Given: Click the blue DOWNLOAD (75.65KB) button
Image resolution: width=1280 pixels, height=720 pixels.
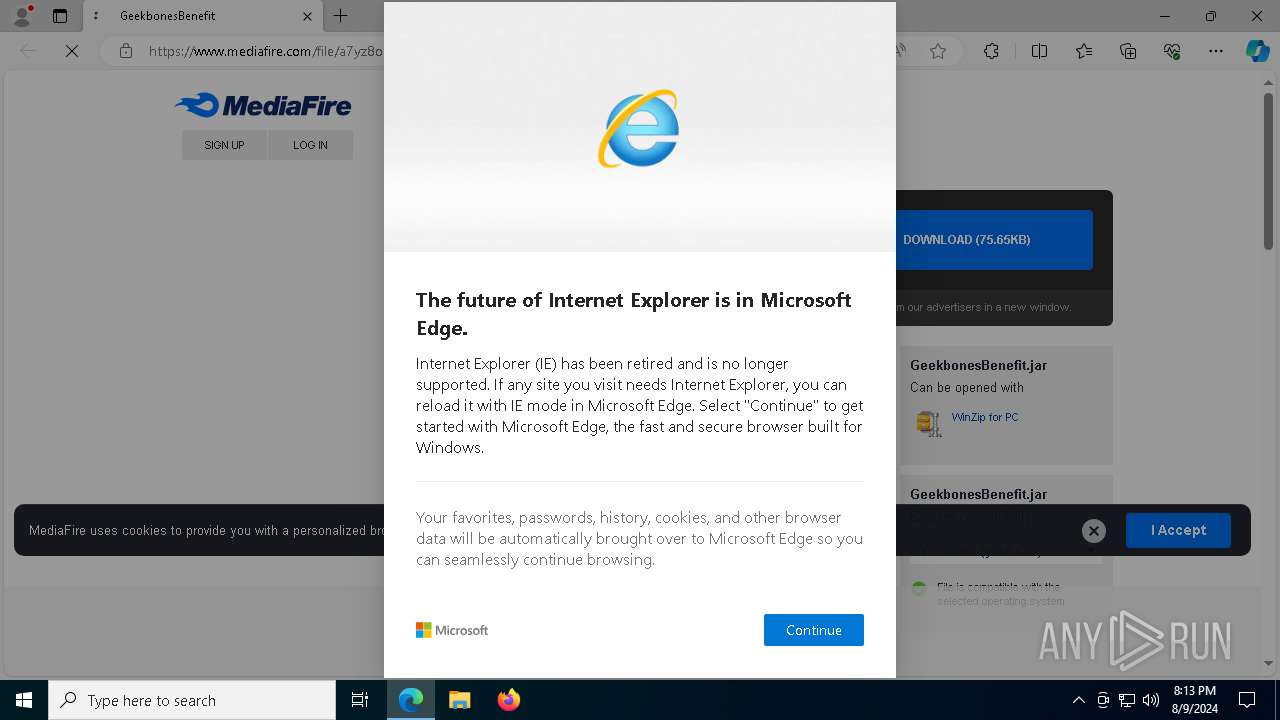Looking at the screenshot, I should (994, 240).
